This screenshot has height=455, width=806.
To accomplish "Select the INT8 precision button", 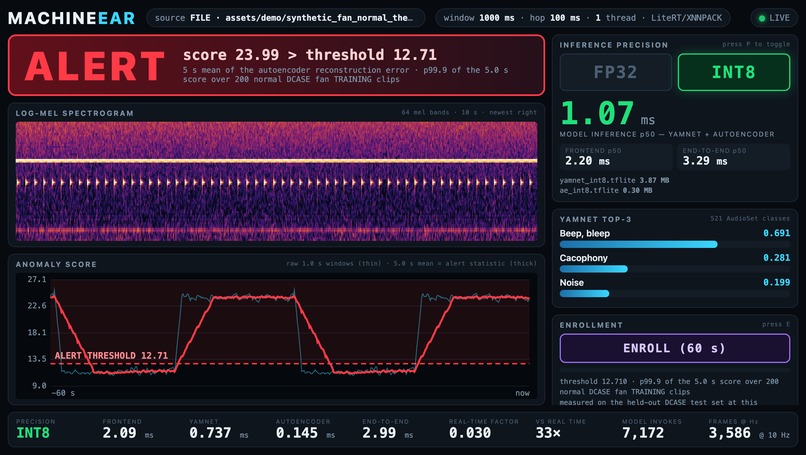I will coord(734,72).
